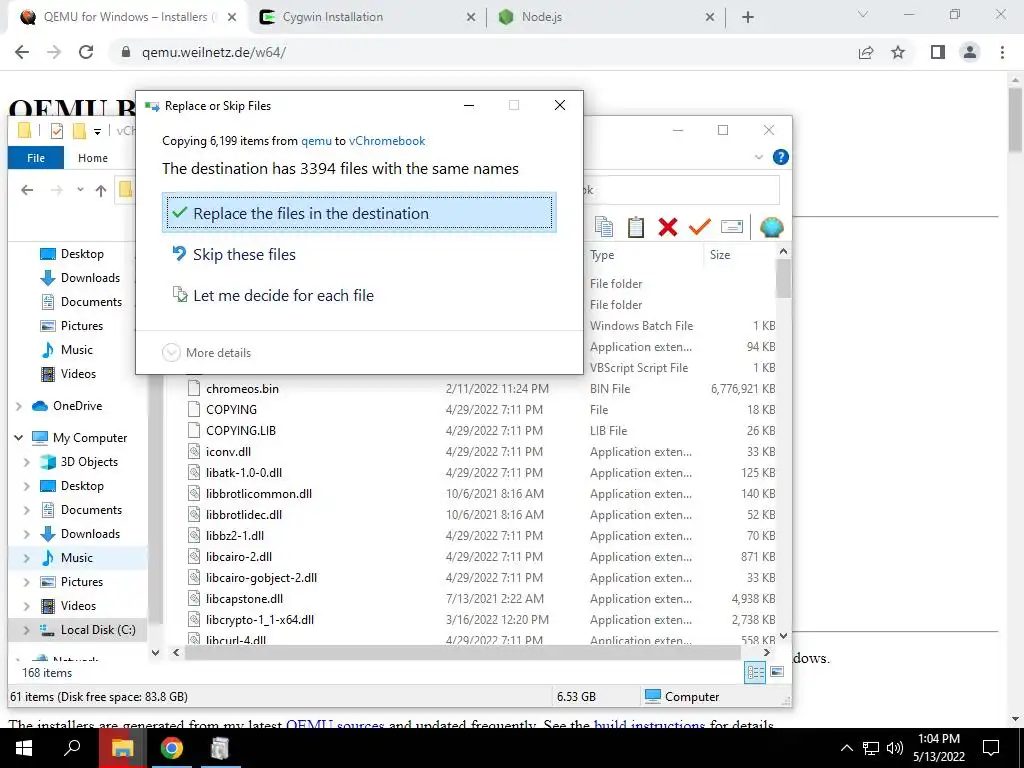This screenshot has width=1024, height=768.
Task: Open quick access toolbar customize dropdown
Action: (x=97, y=131)
